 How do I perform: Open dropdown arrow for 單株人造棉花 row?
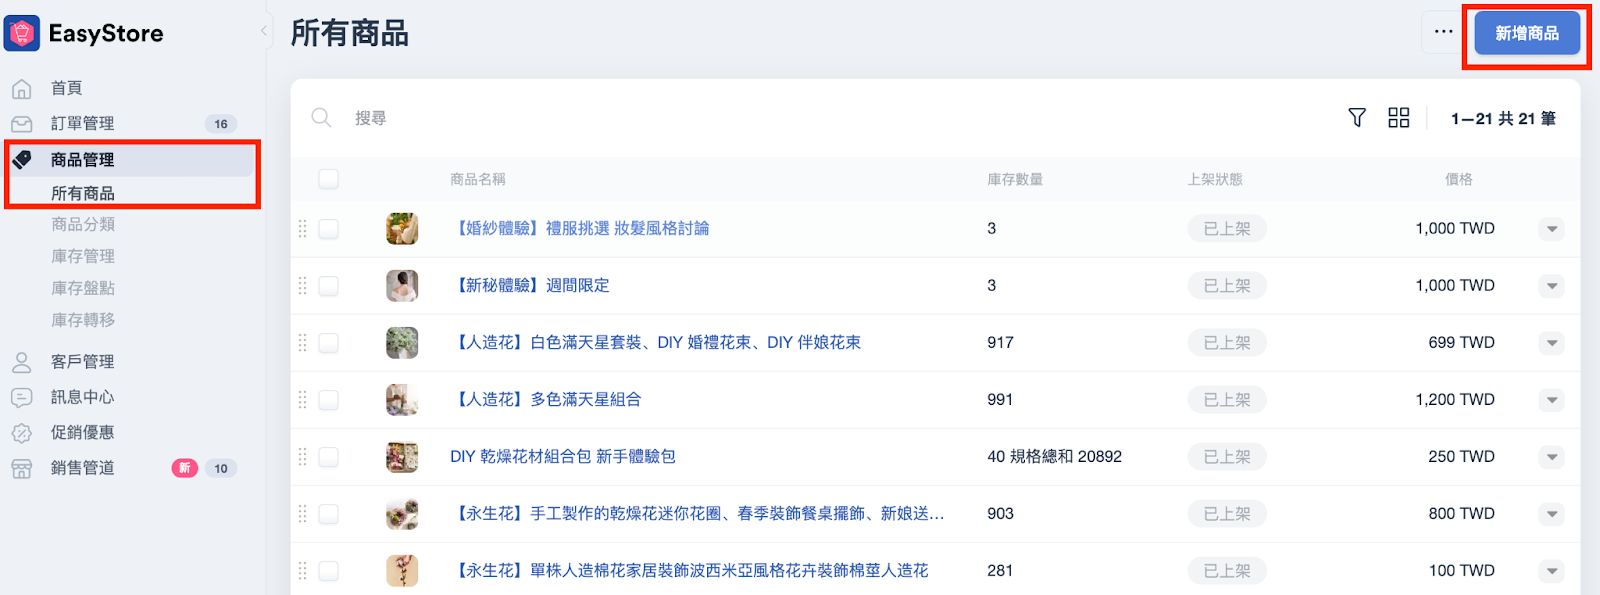[x=1551, y=571]
